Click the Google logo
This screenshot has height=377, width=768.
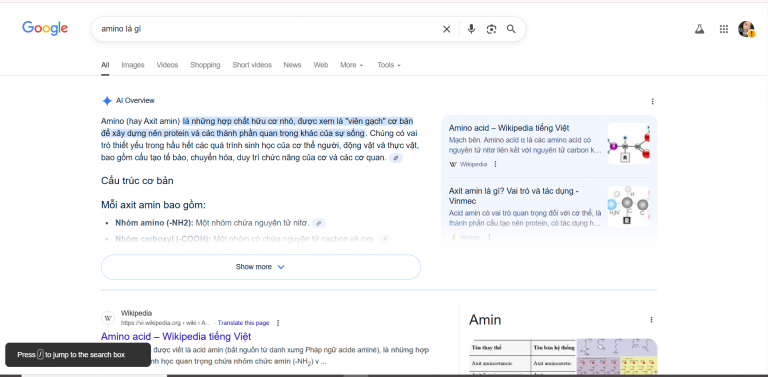click(45, 28)
